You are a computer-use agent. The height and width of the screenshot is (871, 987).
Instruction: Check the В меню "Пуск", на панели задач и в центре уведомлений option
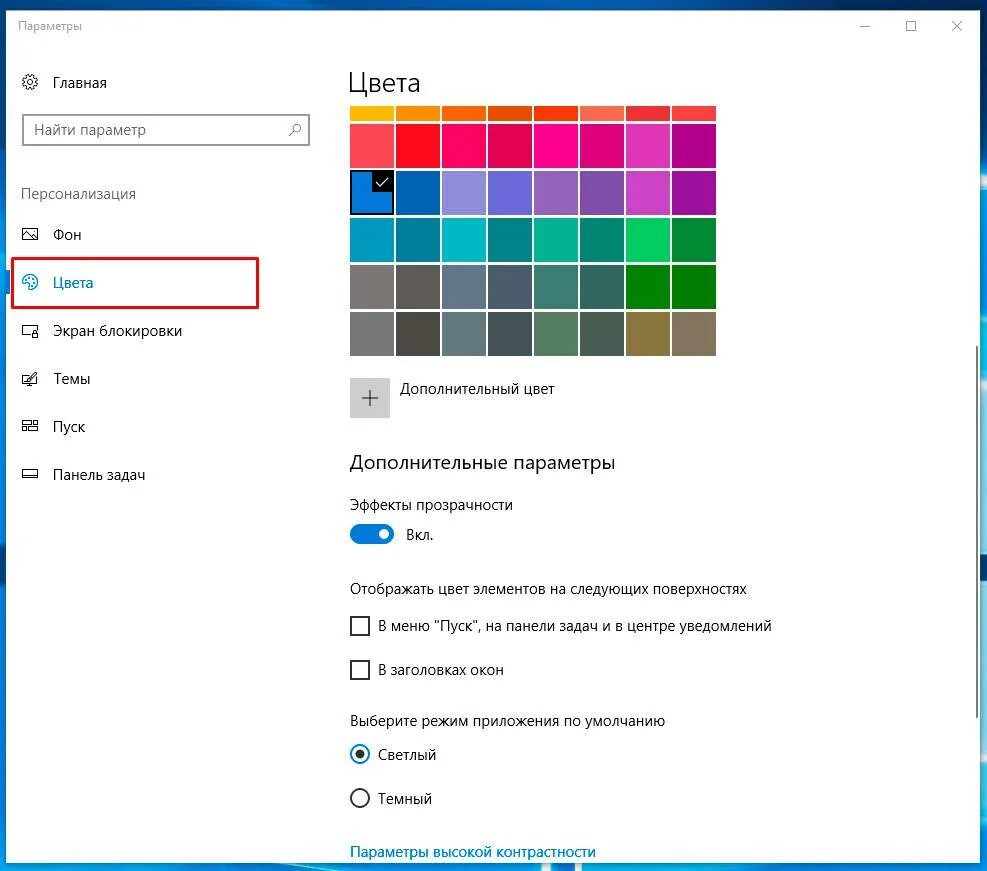click(359, 626)
